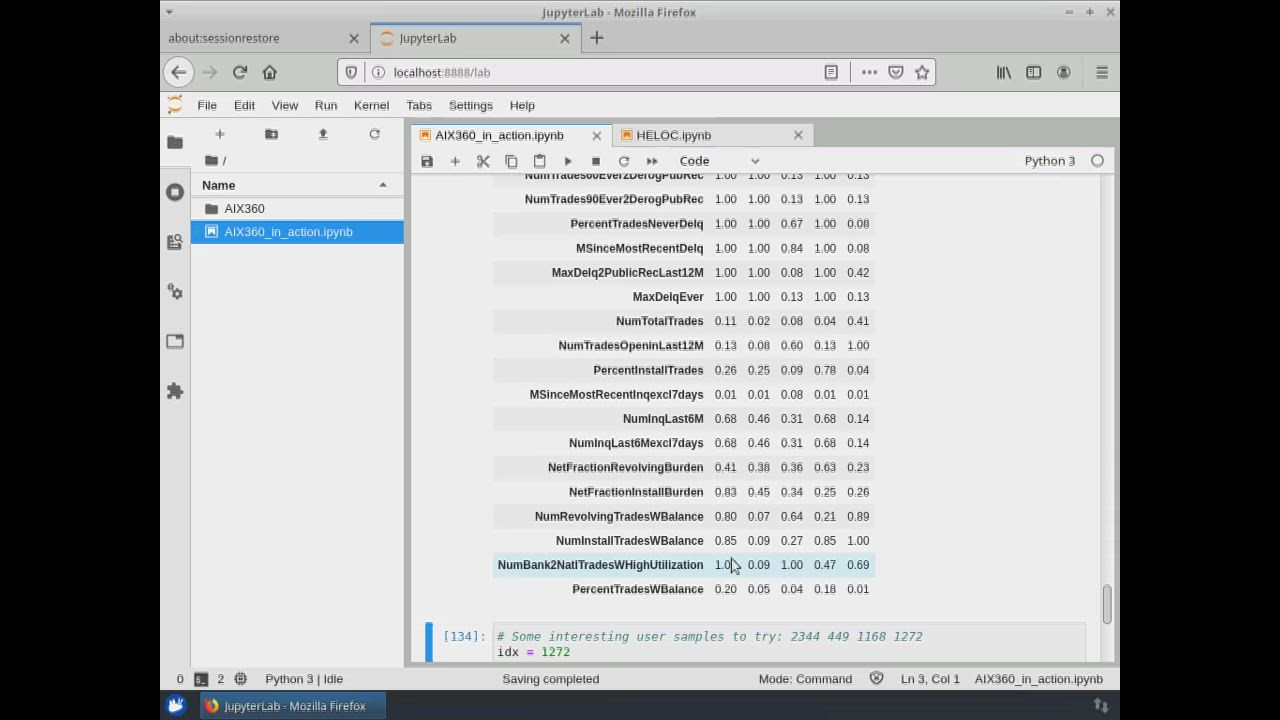Screen dimensions: 1280x720
Task: Open the Firefox hamburger menu
Action: (x=1102, y=72)
